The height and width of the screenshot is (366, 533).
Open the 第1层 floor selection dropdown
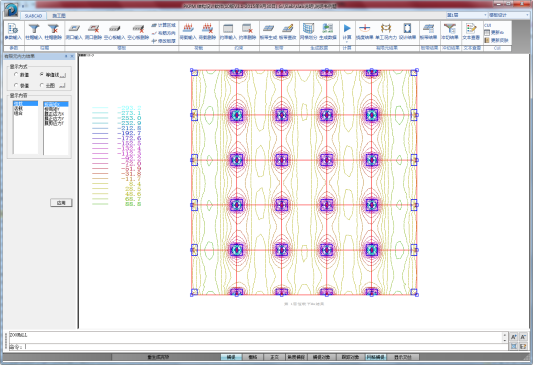pos(467,15)
